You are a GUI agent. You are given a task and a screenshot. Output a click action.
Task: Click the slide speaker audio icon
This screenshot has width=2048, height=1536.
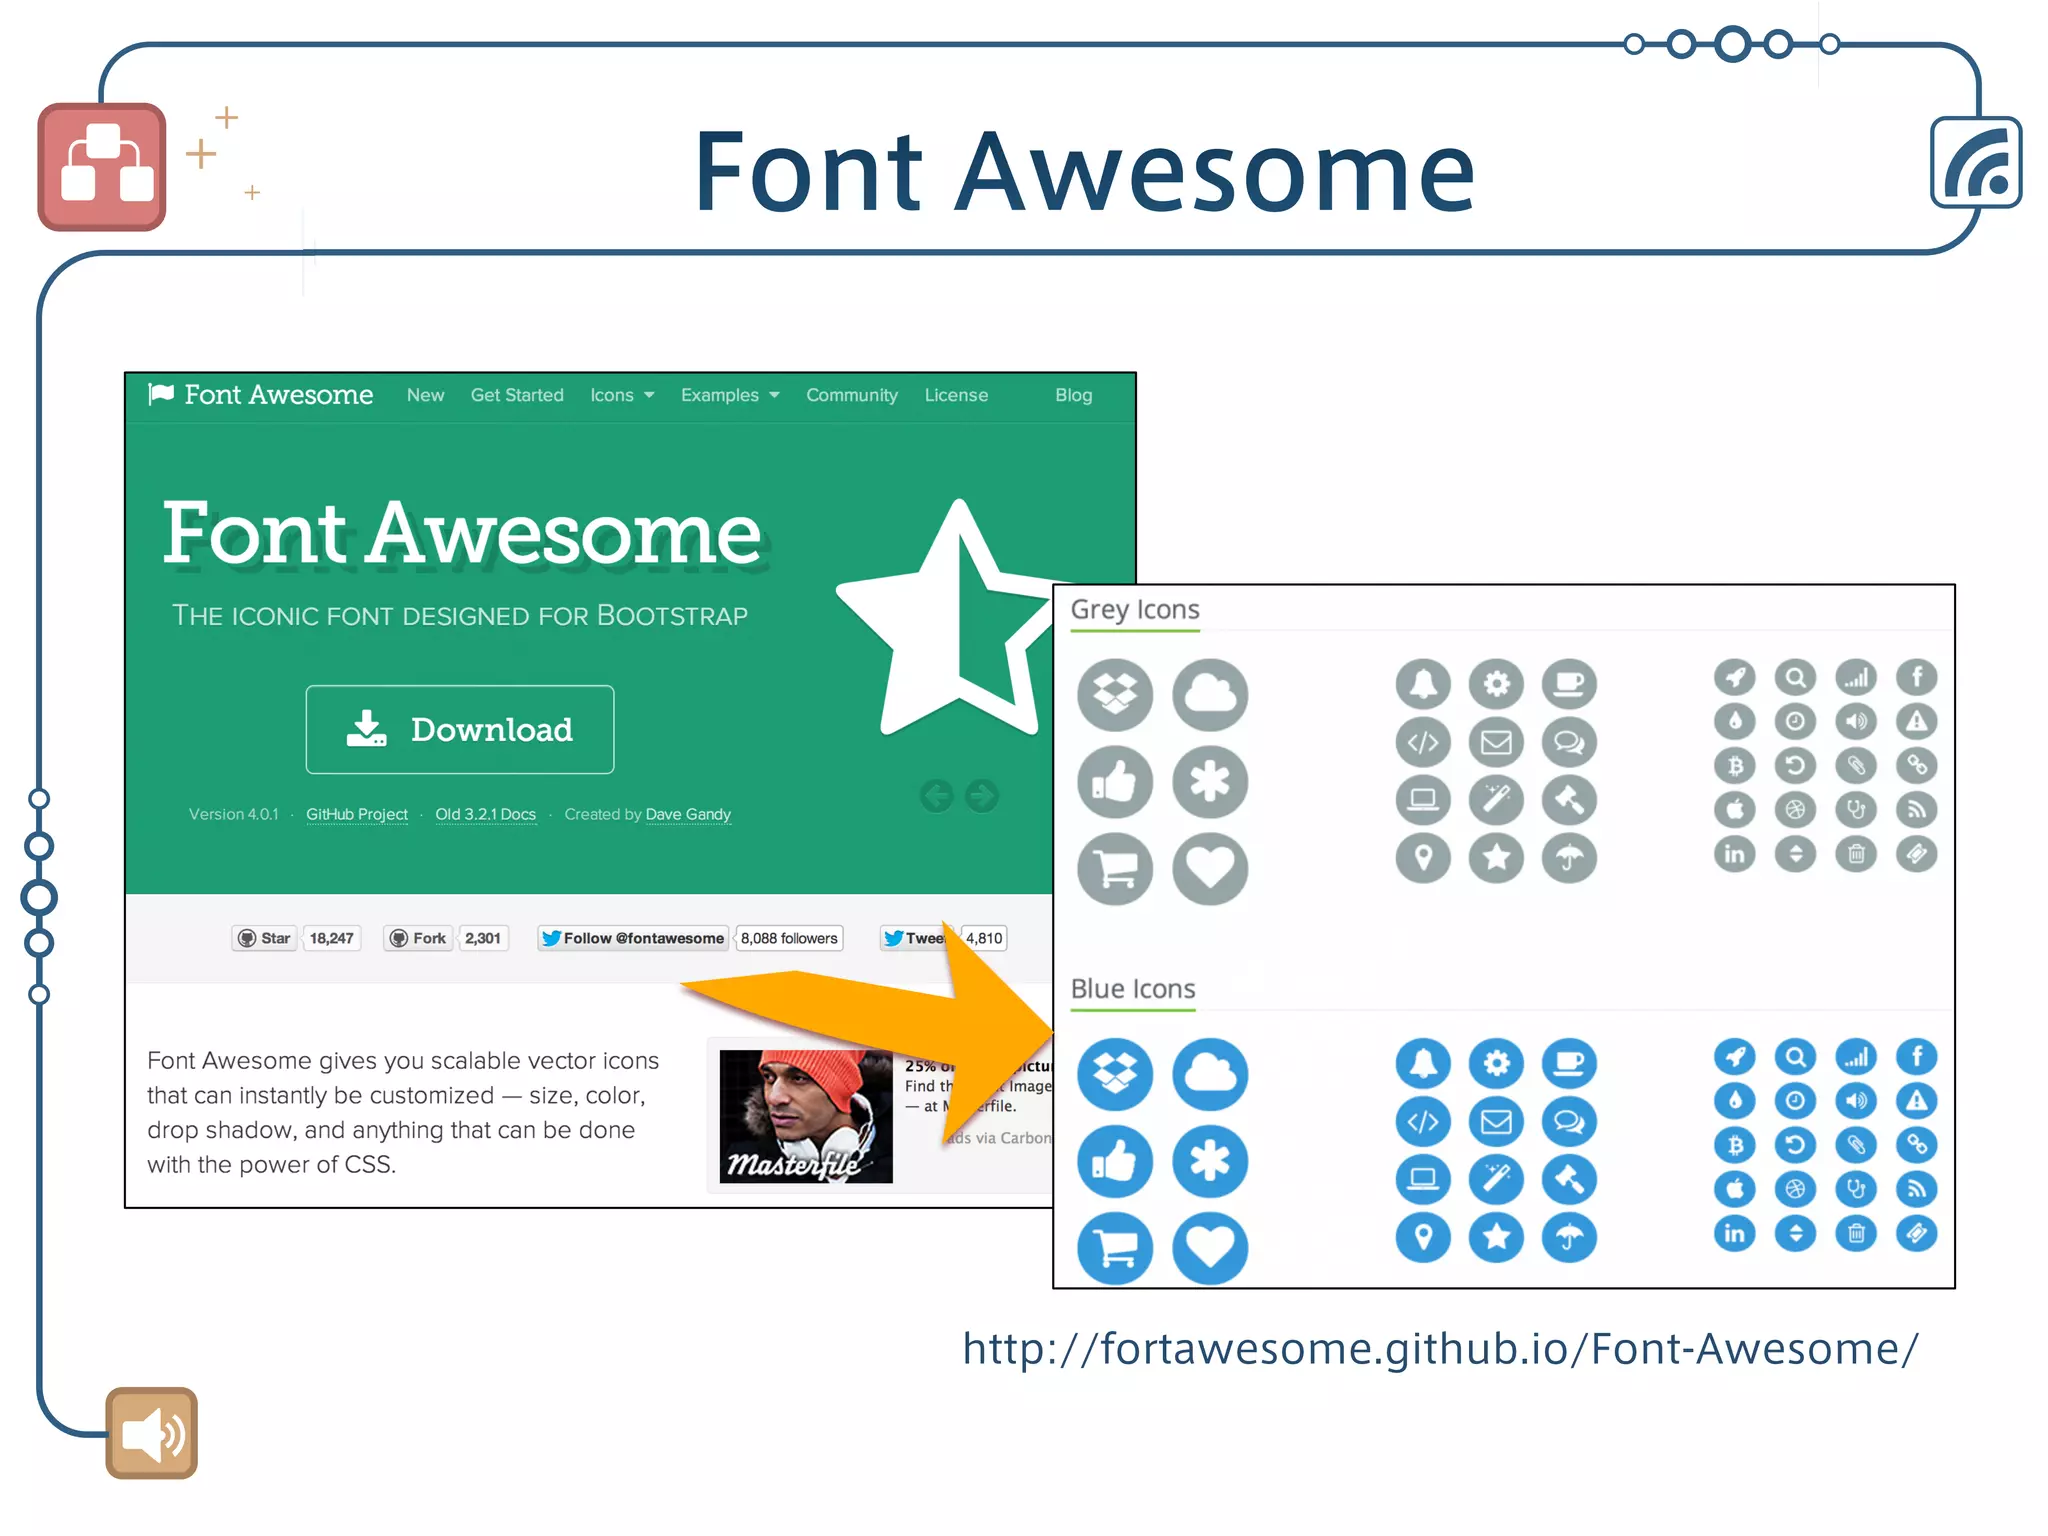[x=152, y=1433]
